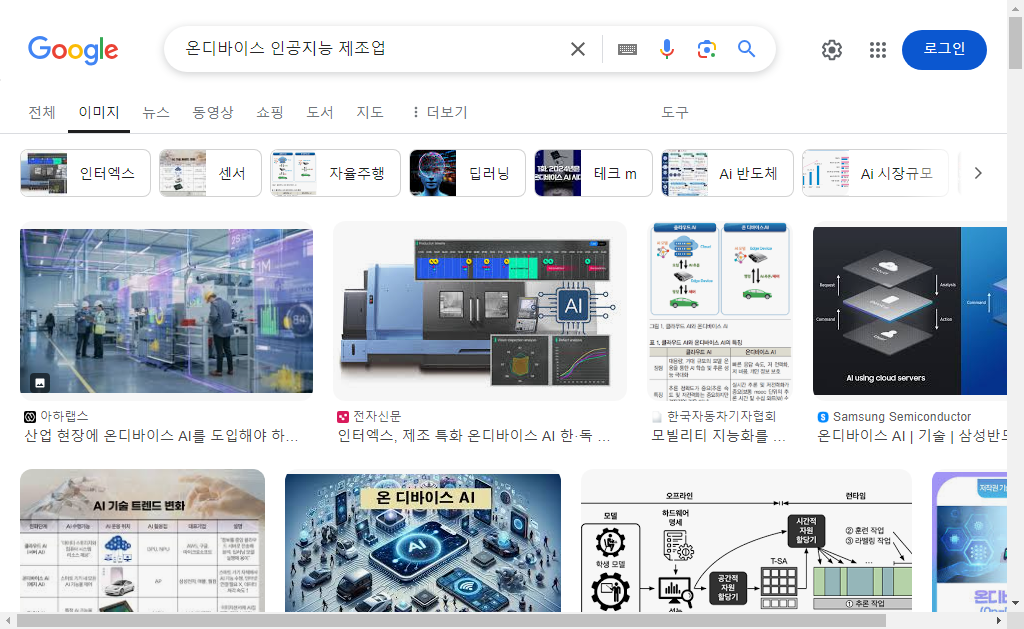Click the scrollbar left arrow
Viewport: 1024px width, 629px height.
8,620
